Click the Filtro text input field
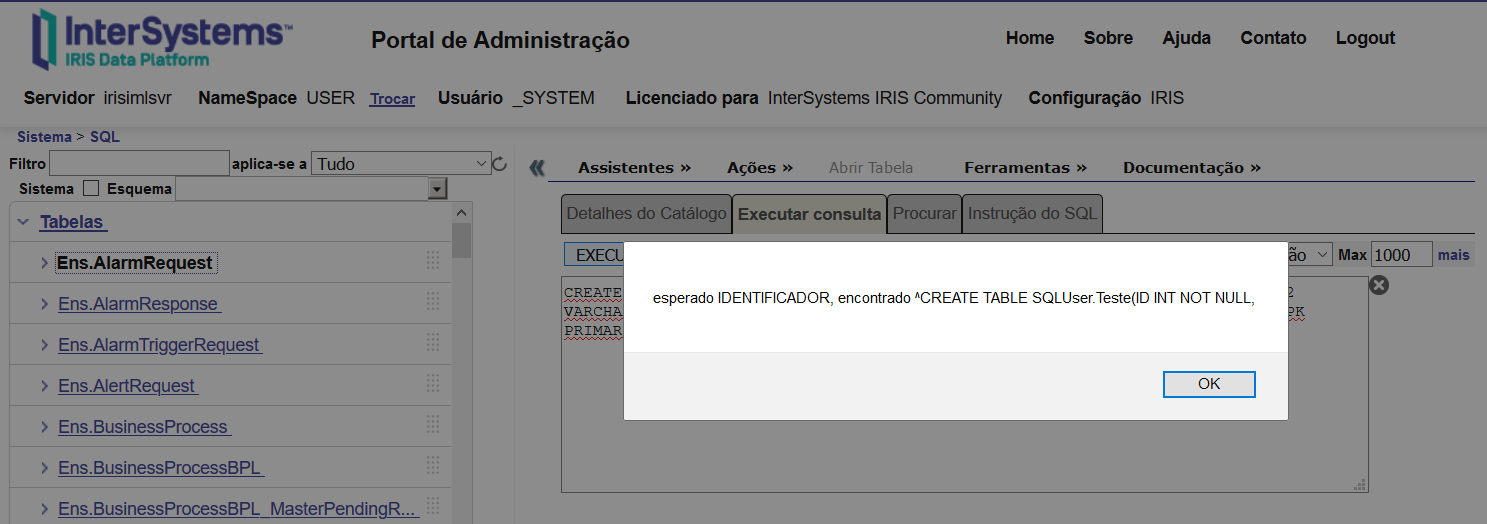This screenshot has width=1487, height=524. [139, 164]
